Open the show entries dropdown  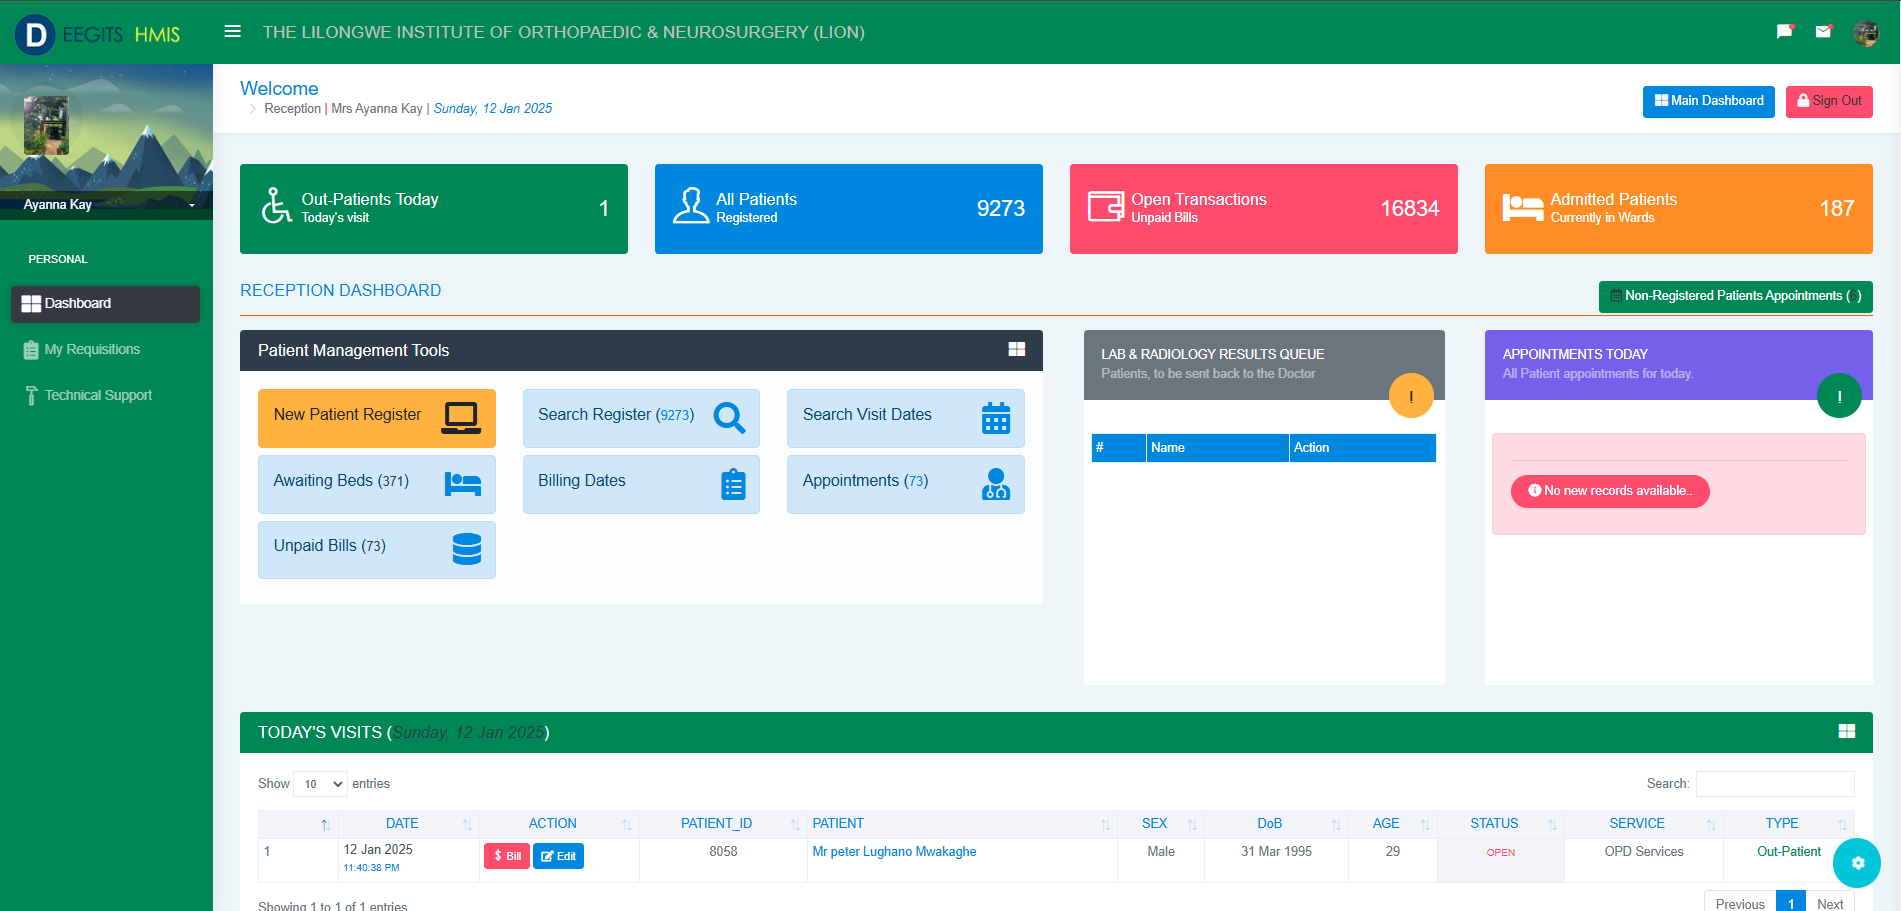[x=320, y=784]
